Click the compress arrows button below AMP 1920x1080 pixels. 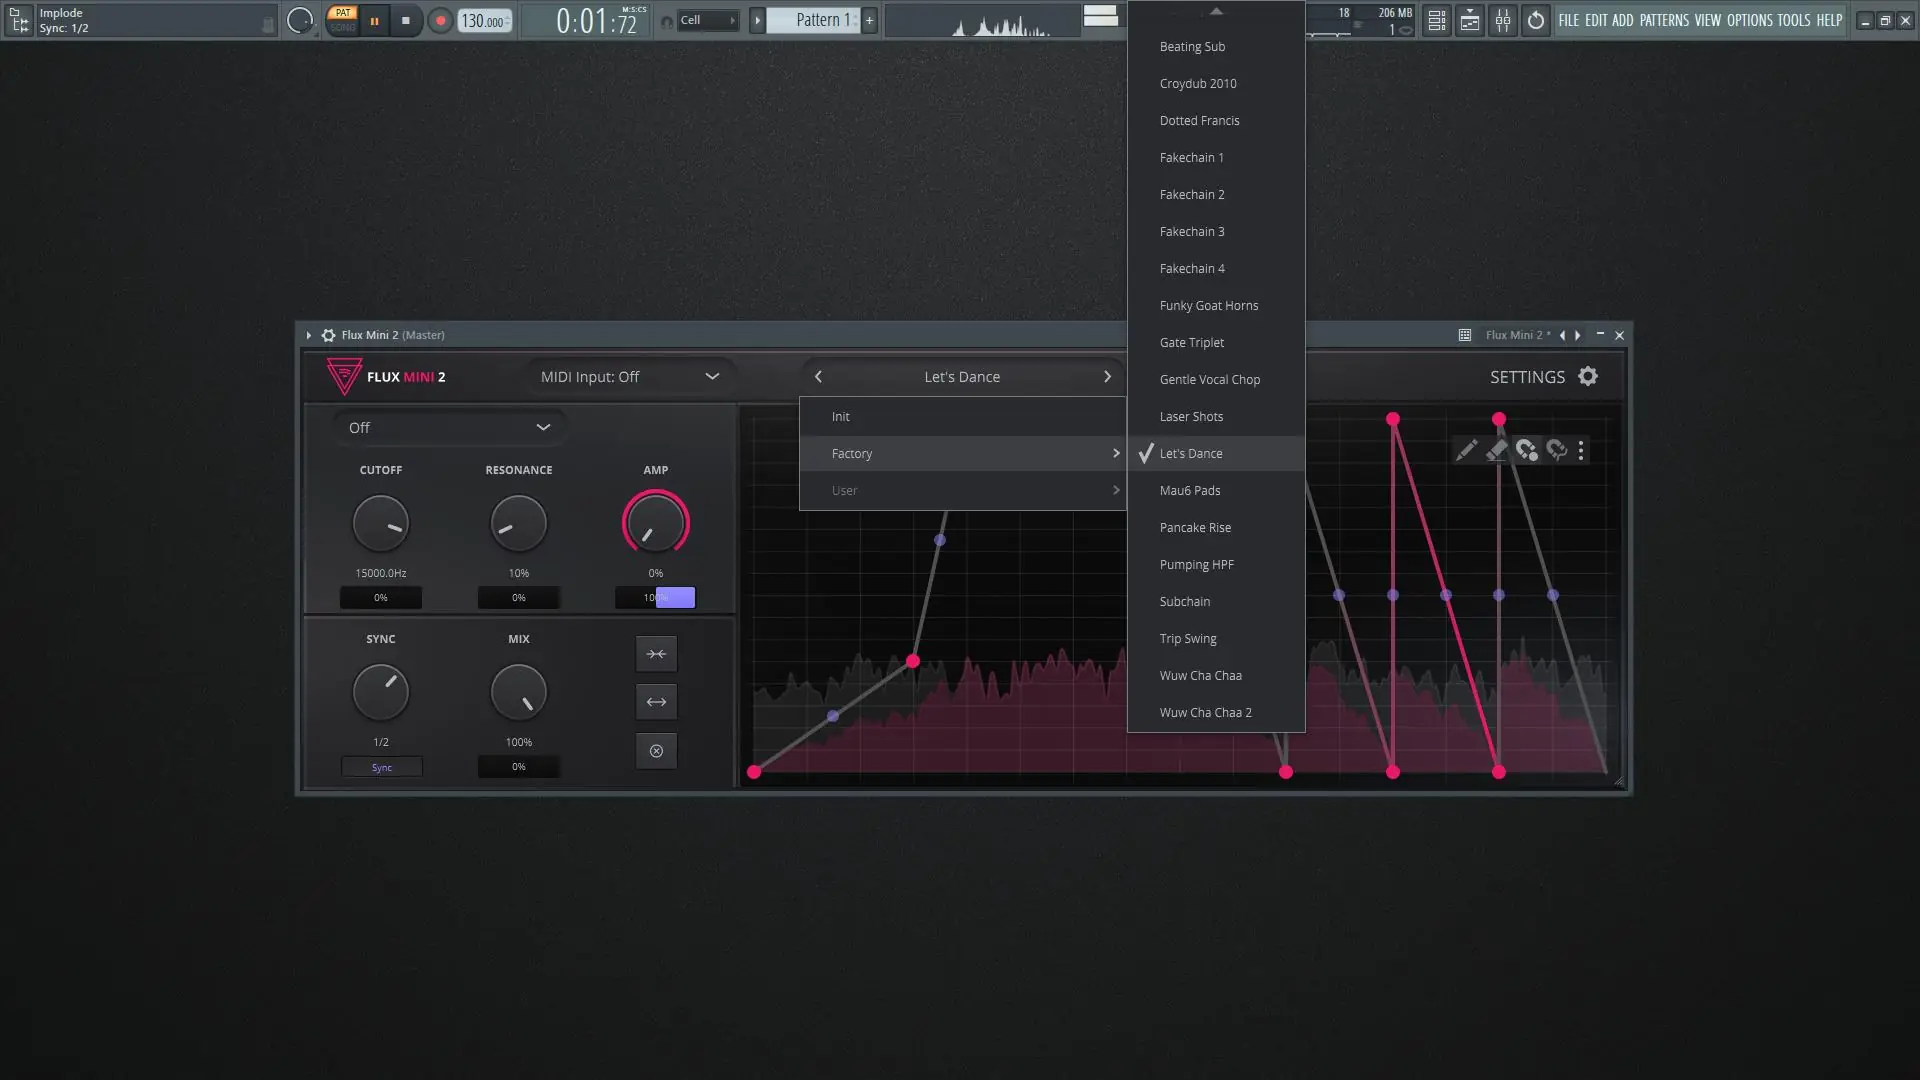pyautogui.click(x=656, y=654)
